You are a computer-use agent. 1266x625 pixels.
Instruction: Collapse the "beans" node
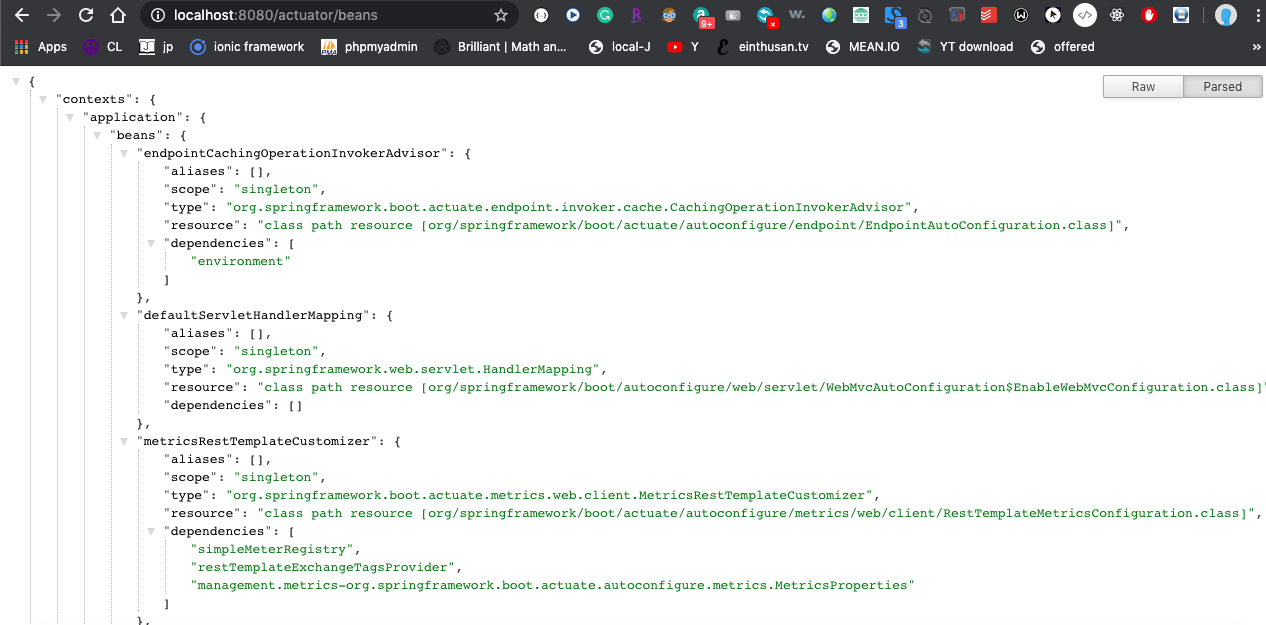[x=98, y=135]
